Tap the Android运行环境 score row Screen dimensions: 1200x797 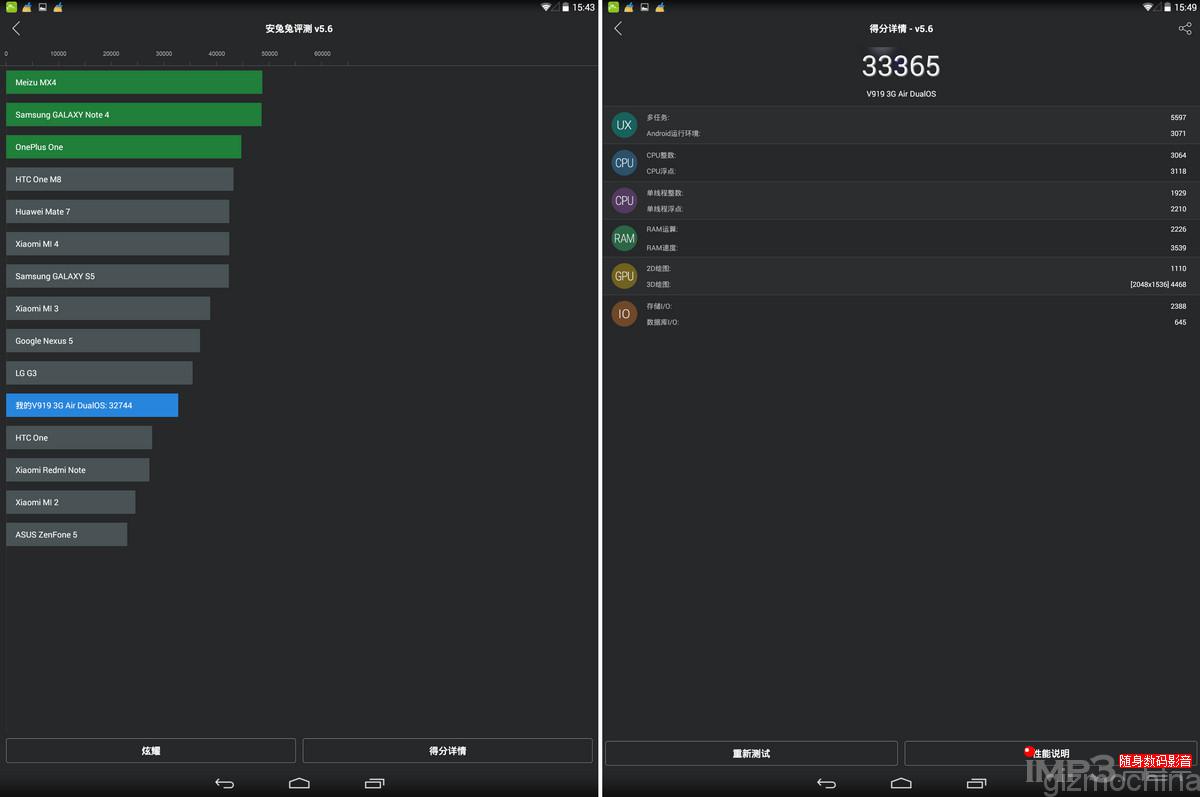click(916, 133)
